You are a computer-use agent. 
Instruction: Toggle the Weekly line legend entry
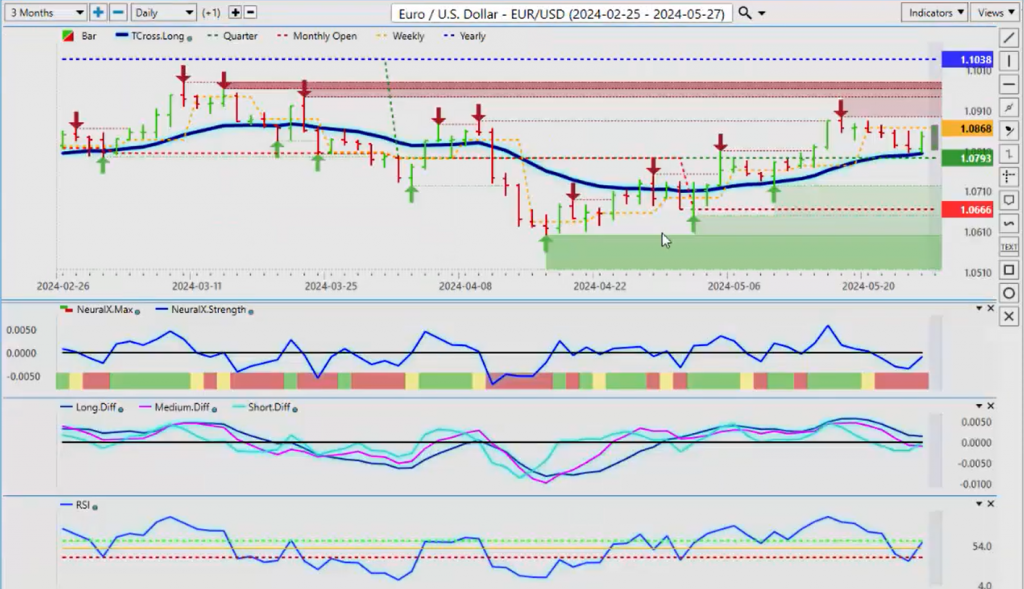click(x=401, y=36)
